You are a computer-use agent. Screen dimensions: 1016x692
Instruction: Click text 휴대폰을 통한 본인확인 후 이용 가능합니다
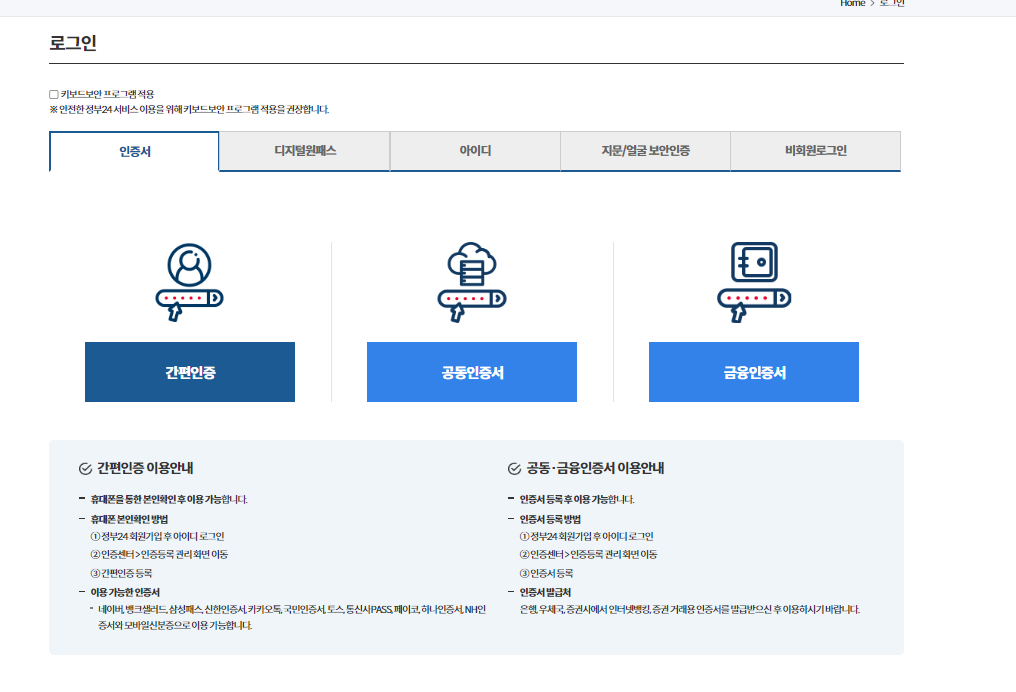pyautogui.click(x=169, y=500)
